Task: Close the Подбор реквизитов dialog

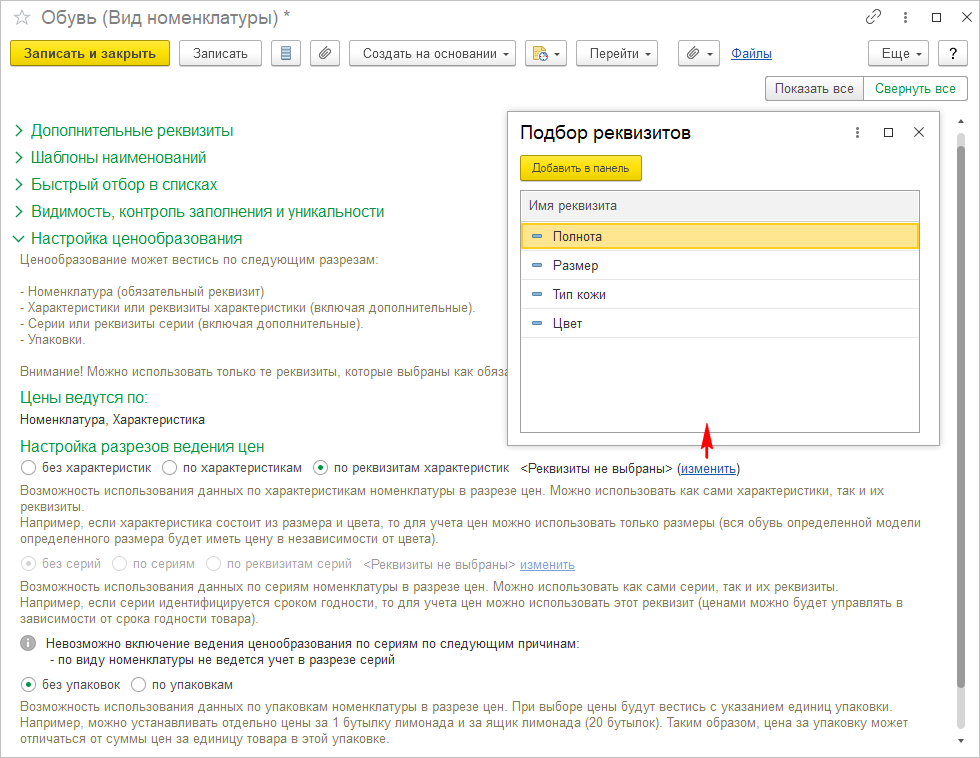Action: click(919, 132)
